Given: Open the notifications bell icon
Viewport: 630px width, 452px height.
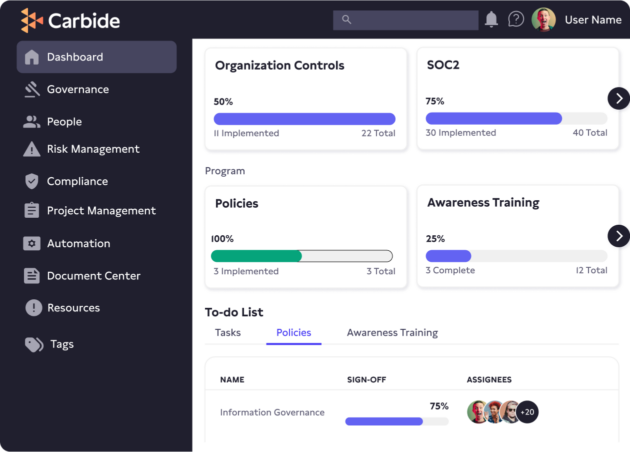Looking at the screenshot, I should pos(491,19).
